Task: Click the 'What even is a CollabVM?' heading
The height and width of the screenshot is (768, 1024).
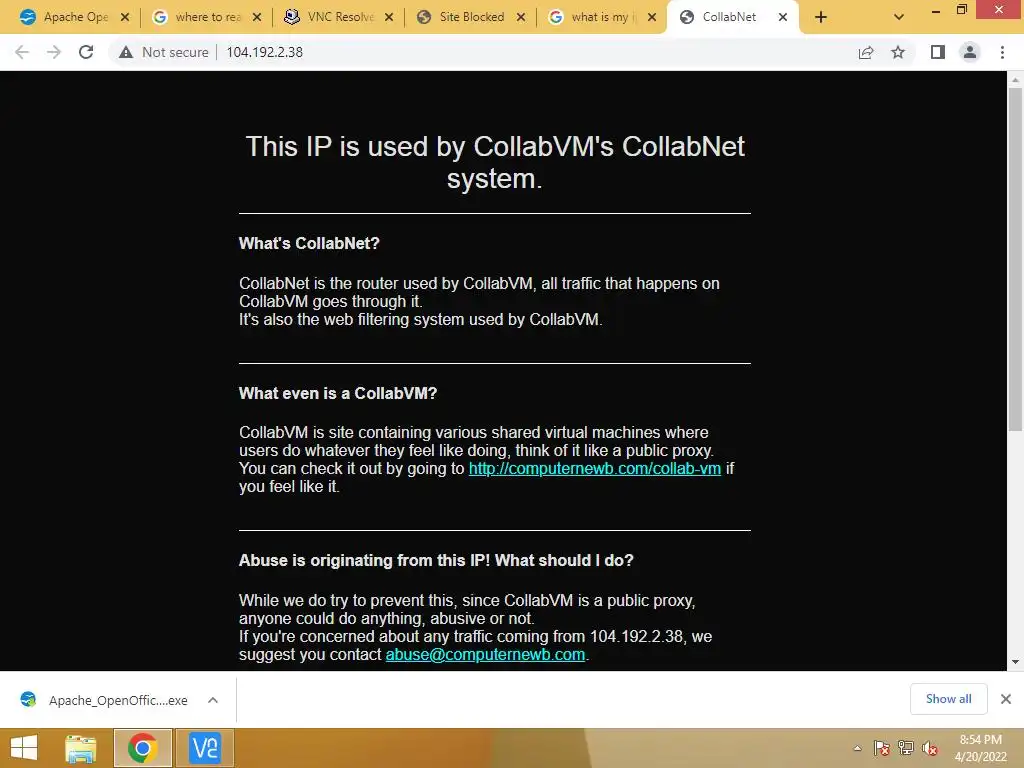Action: 338,393
